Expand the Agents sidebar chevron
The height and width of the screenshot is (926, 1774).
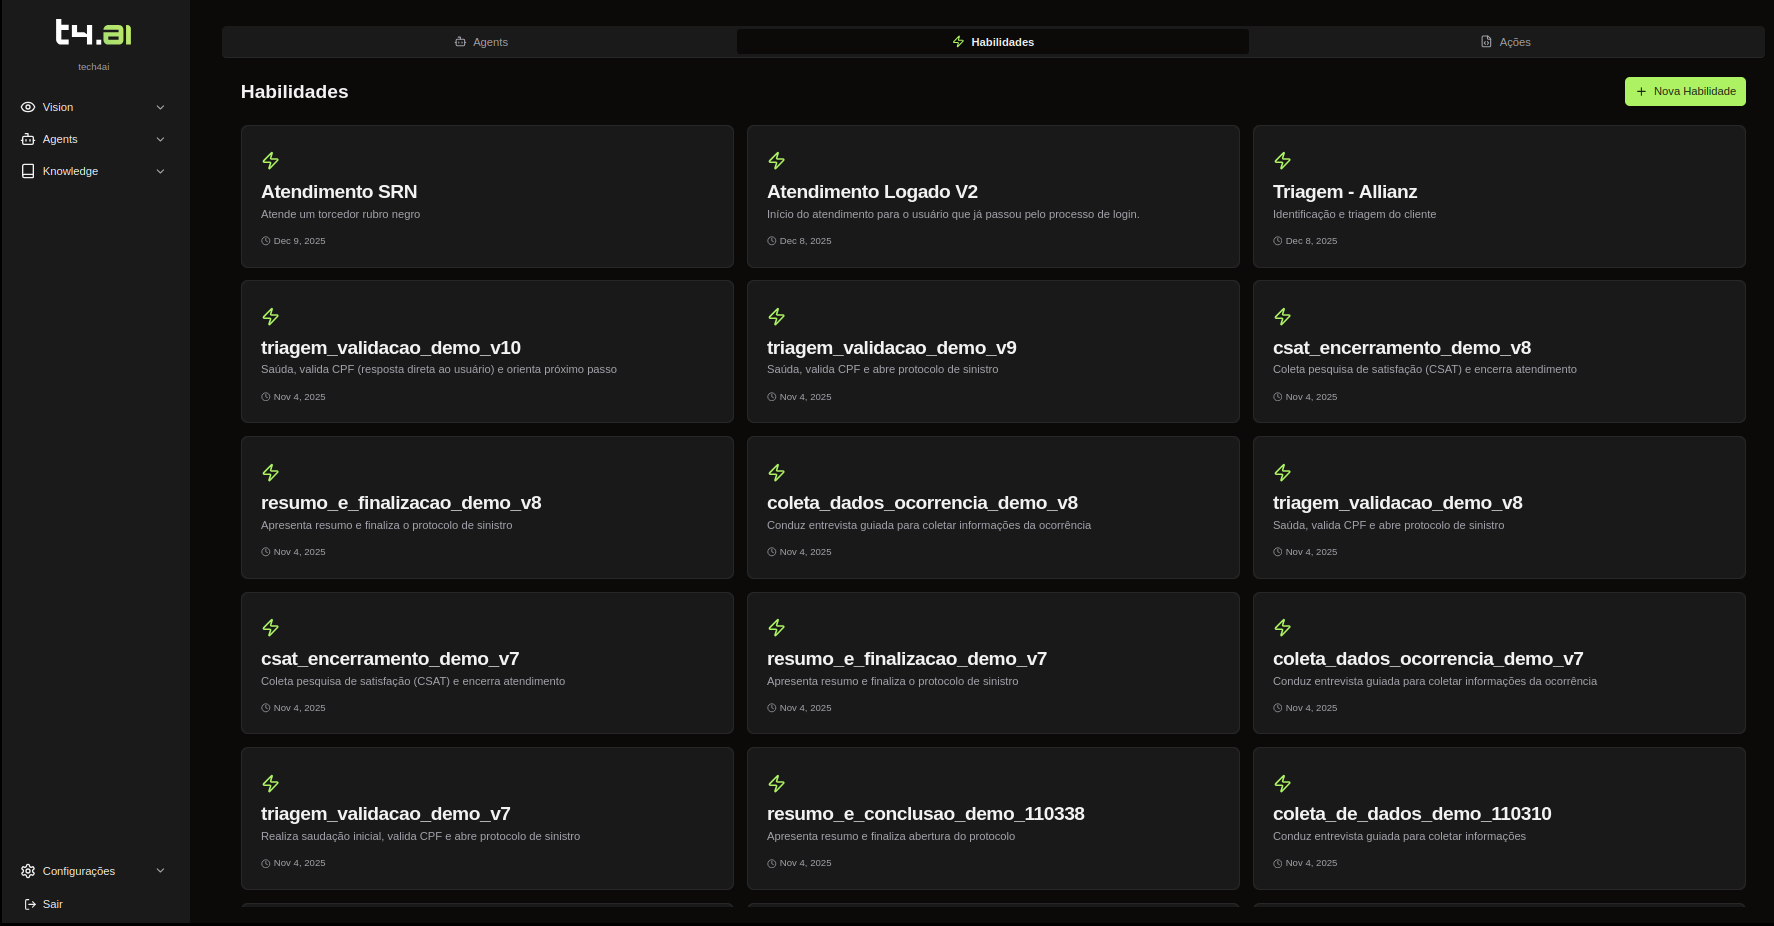click(x=160, y=139)
